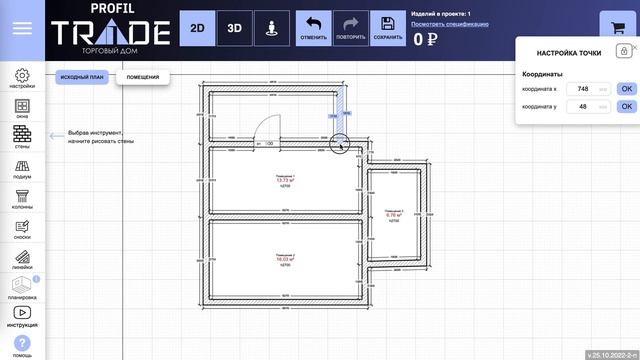Screen dimensions: 640x360
Task: Confirm x coordinate with OK
Action: tap(627, 89)
